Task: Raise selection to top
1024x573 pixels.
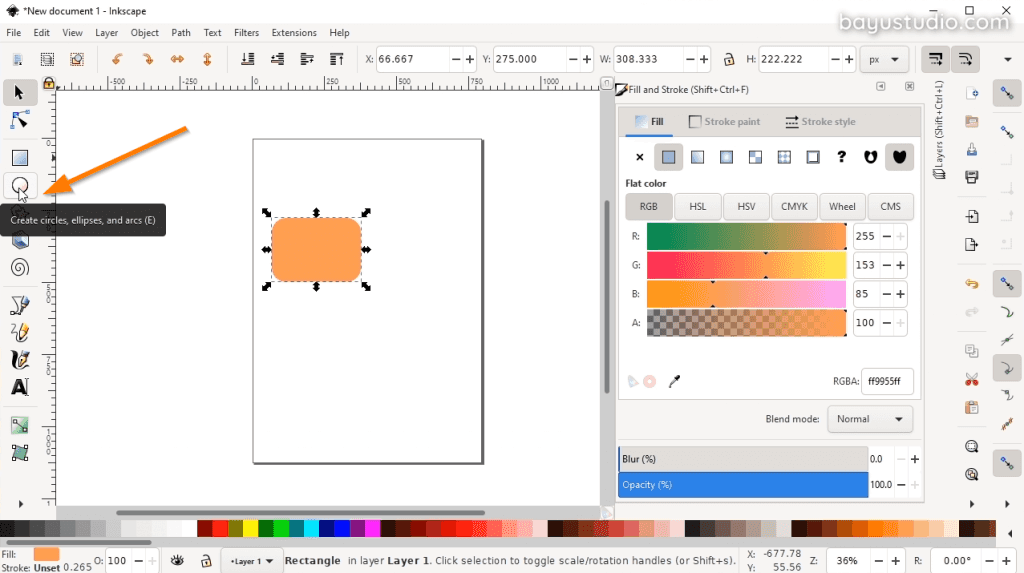Action: (x=337, y=59)
